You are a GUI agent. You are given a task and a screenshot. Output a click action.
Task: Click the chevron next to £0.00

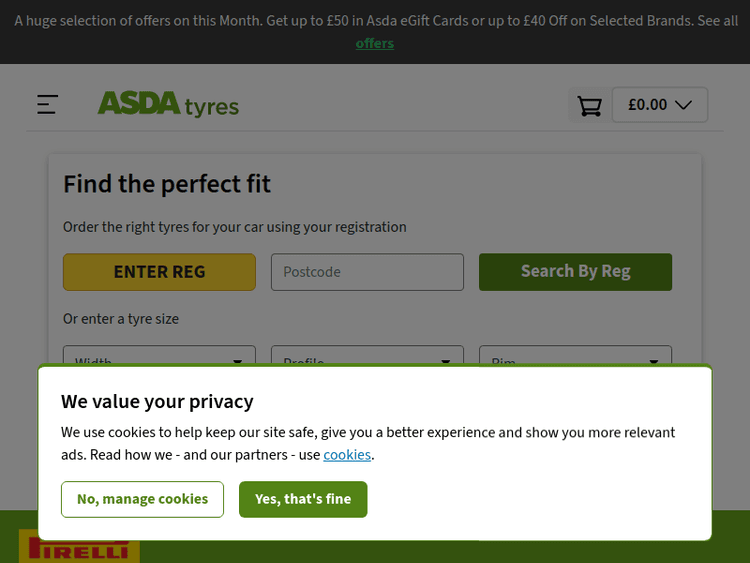(x=684, y=105)
